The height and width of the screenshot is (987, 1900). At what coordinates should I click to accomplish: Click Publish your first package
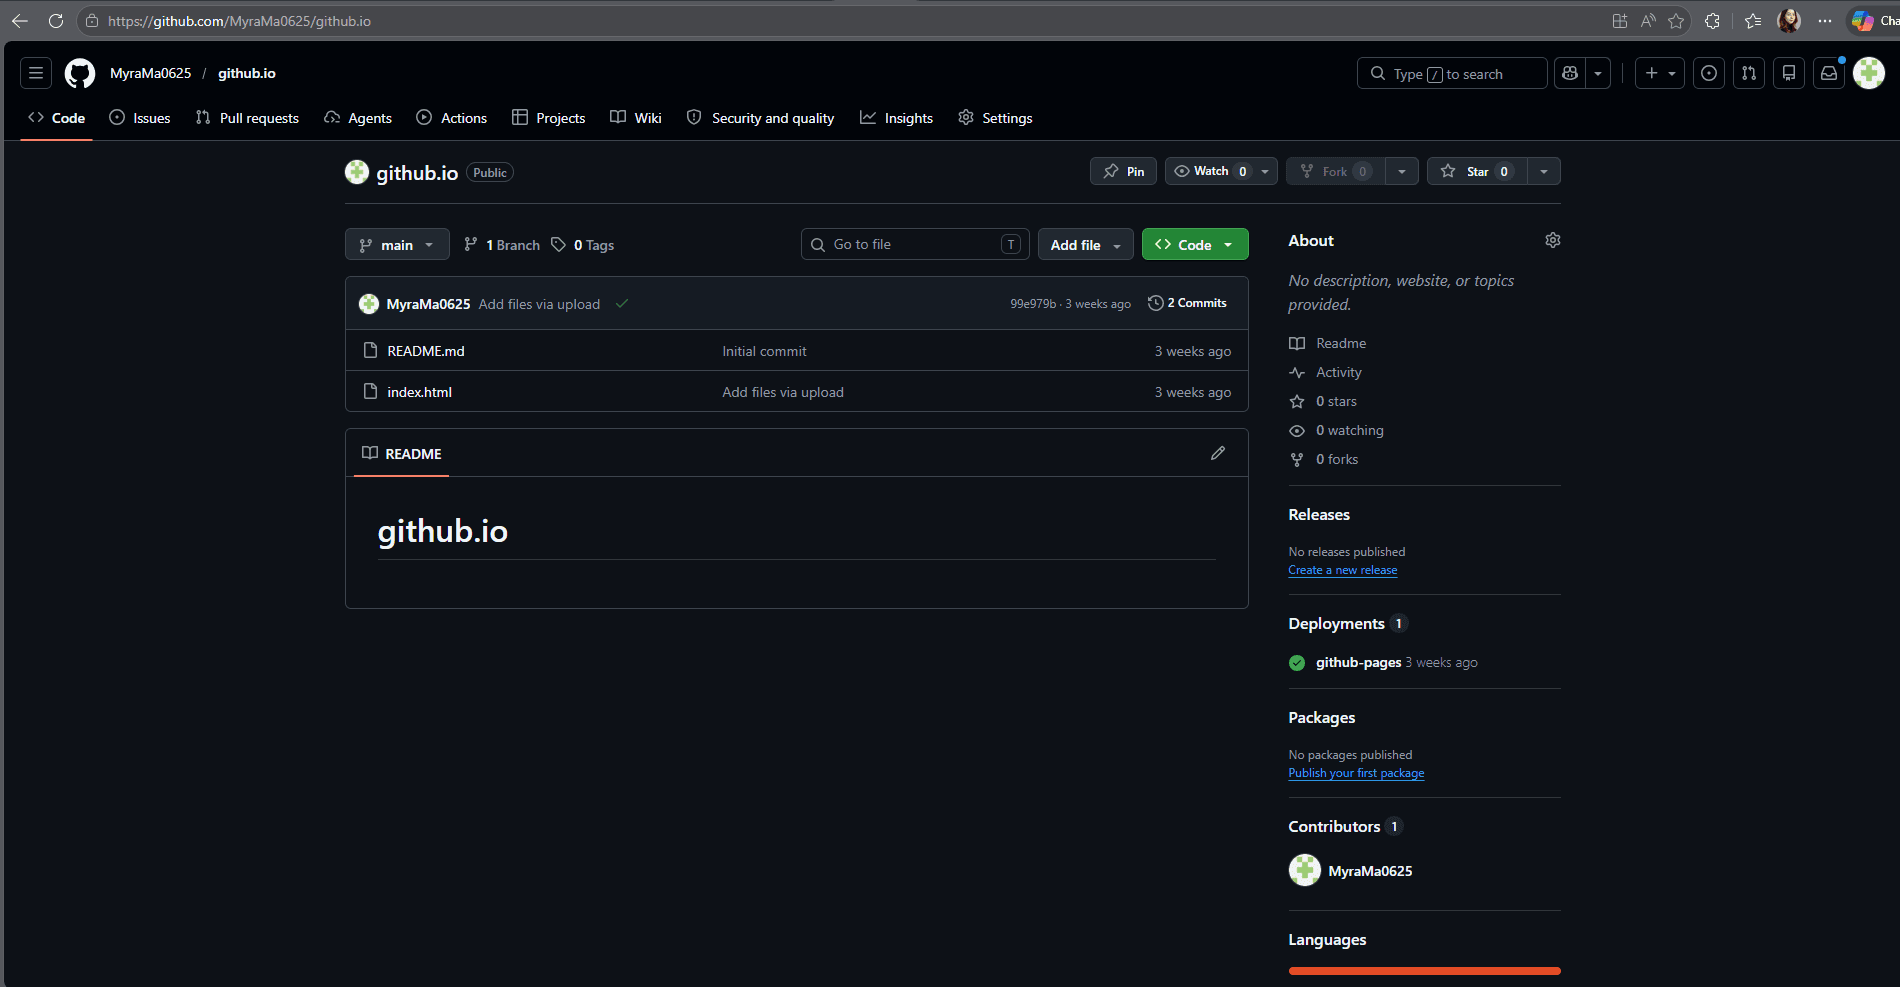coord(1356,773)
